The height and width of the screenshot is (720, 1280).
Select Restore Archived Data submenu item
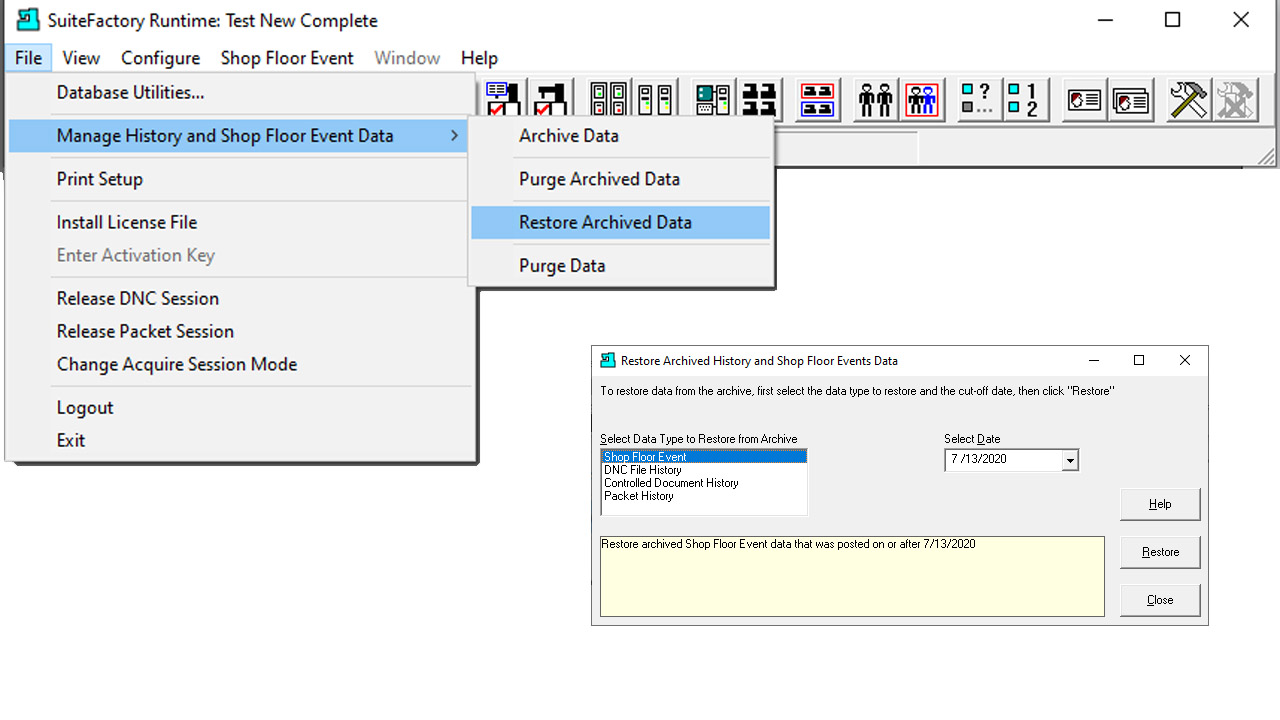(621, 222)
